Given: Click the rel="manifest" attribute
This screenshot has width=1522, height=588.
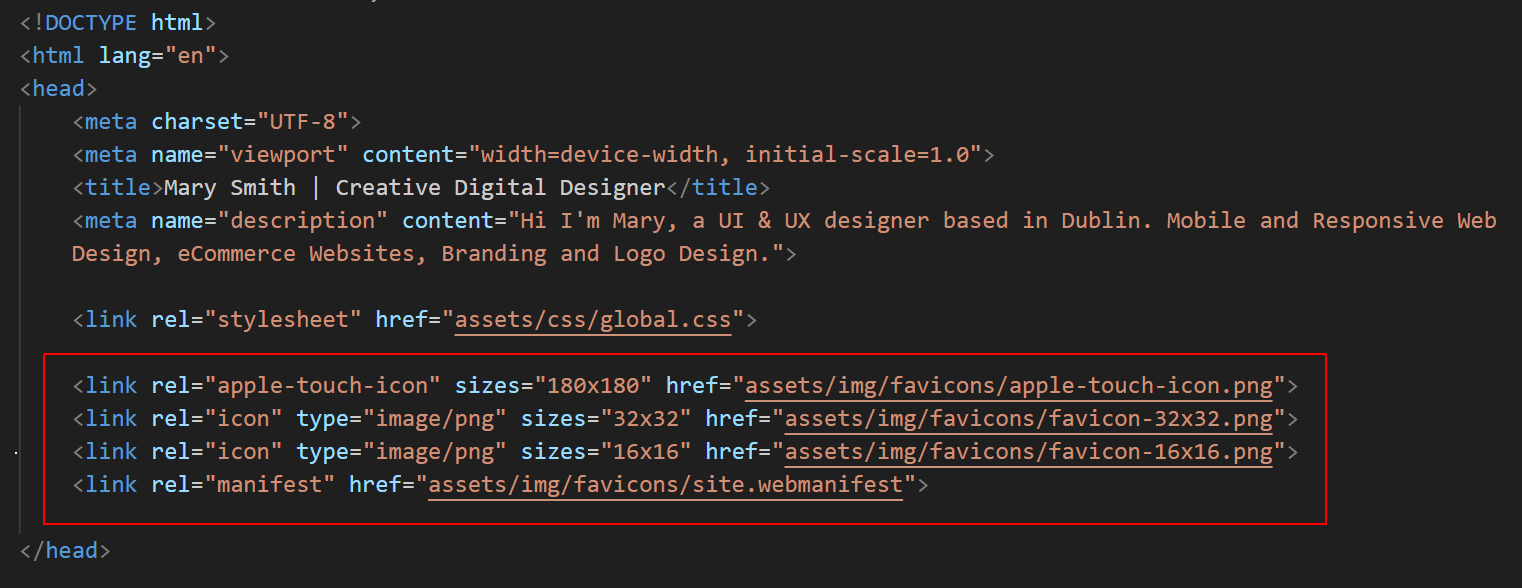Looking at the screenshot, I should pos(253,484).
